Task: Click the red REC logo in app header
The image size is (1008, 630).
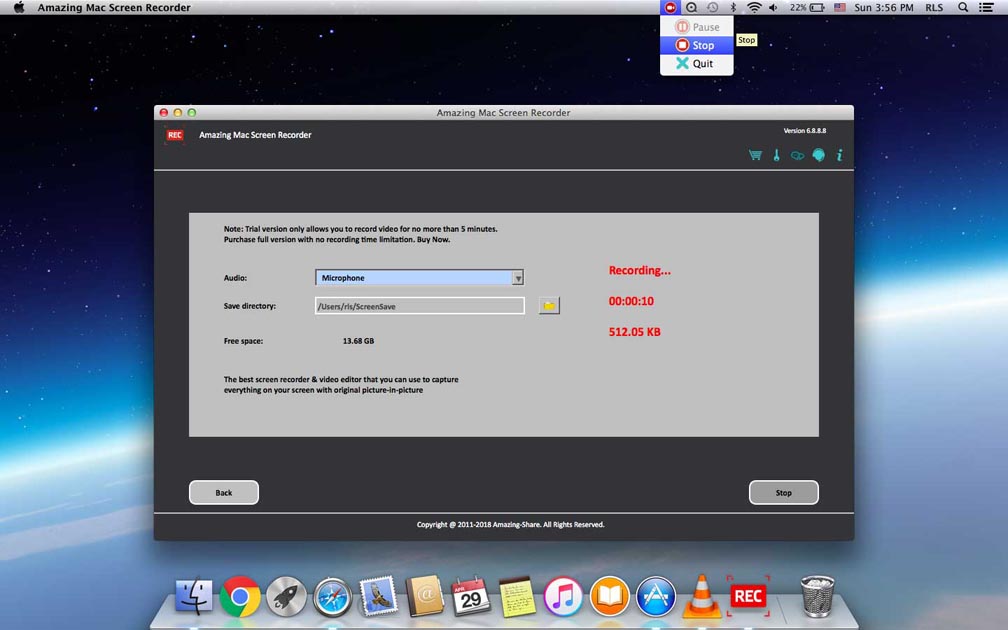Action: coord(175,135)
